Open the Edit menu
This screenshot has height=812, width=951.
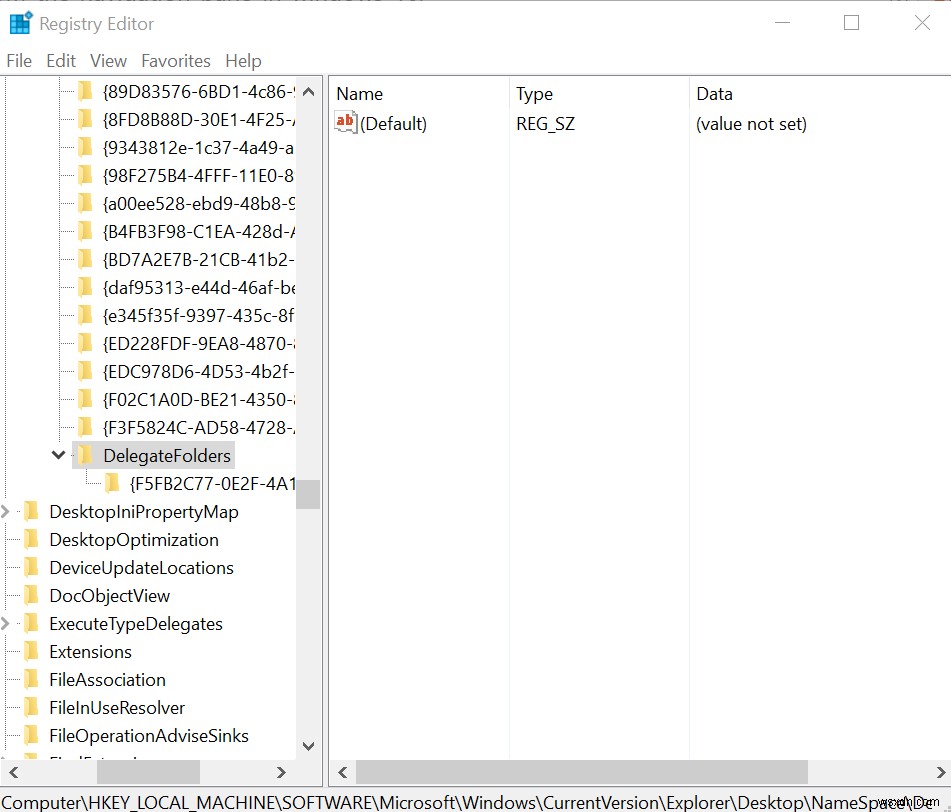coord(61,60)
